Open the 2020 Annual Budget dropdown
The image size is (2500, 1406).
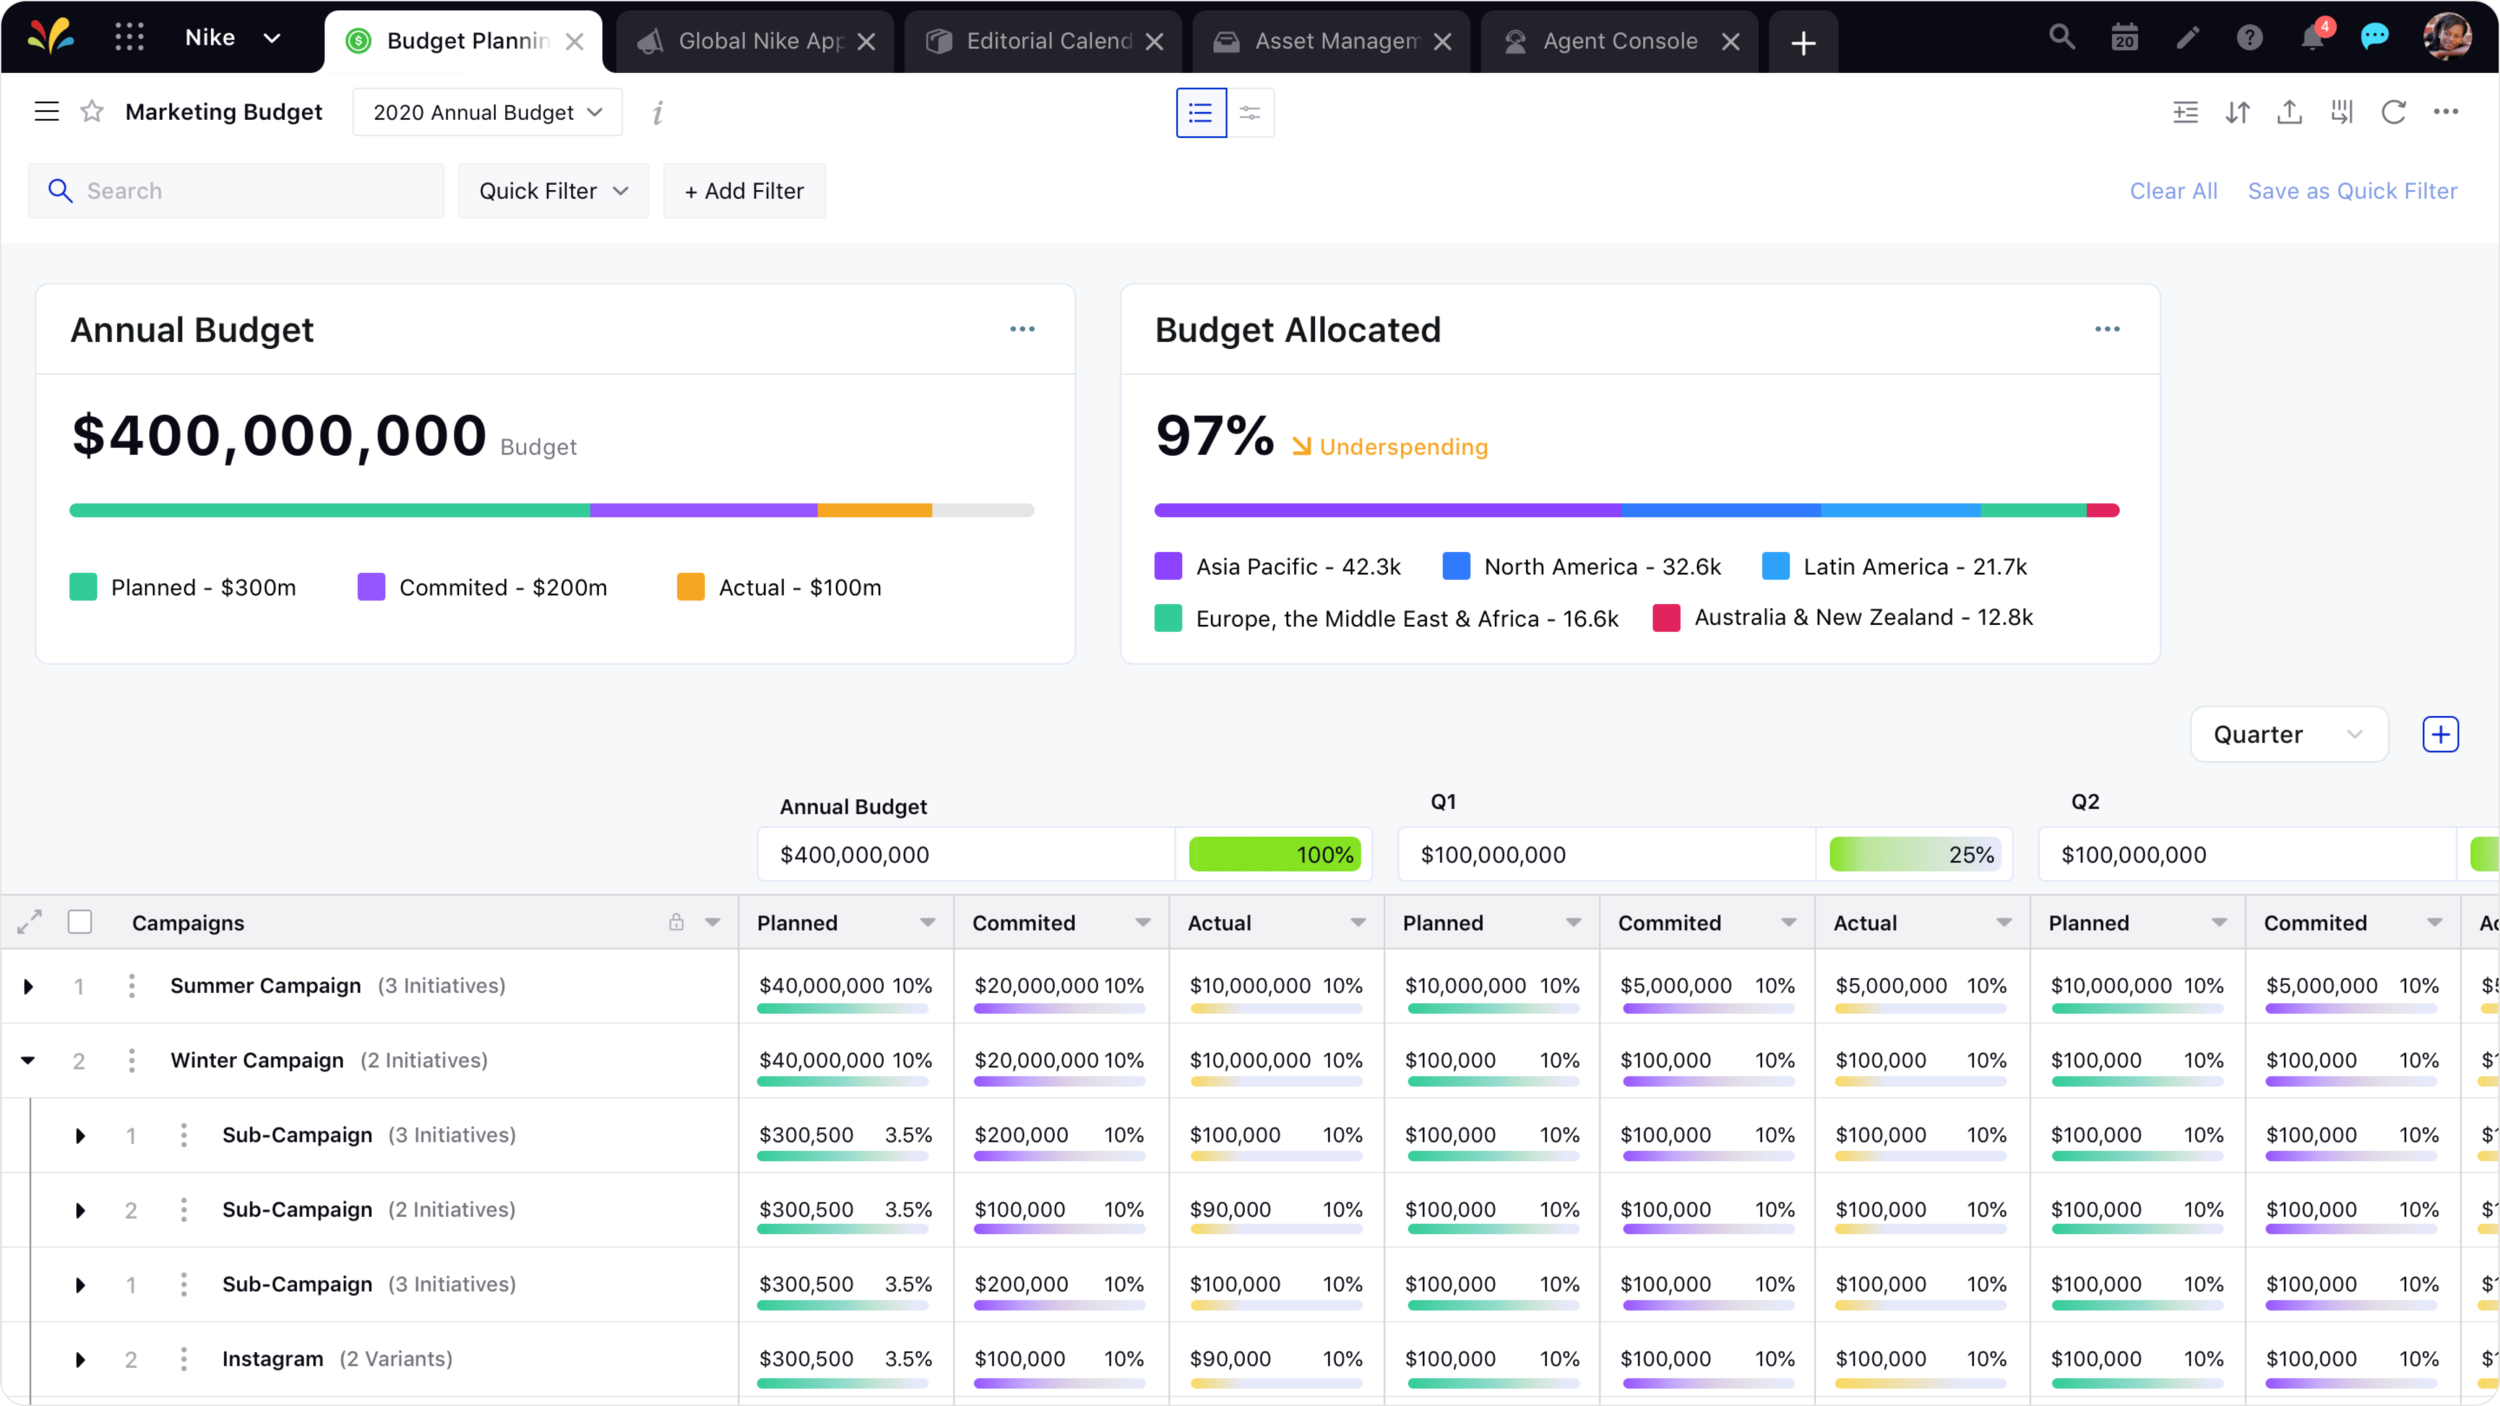(x=488, y=112)
